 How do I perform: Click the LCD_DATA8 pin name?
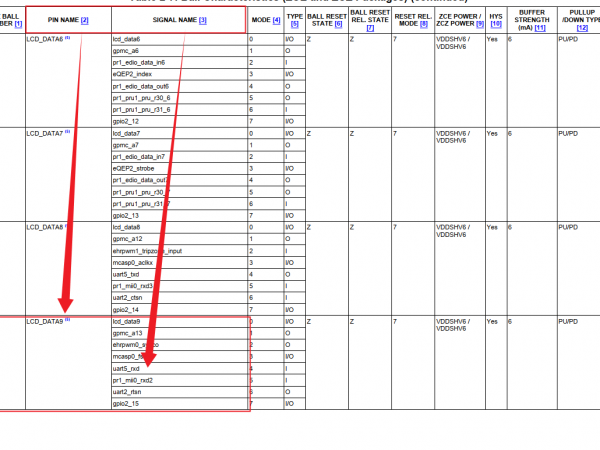[45, 227]
